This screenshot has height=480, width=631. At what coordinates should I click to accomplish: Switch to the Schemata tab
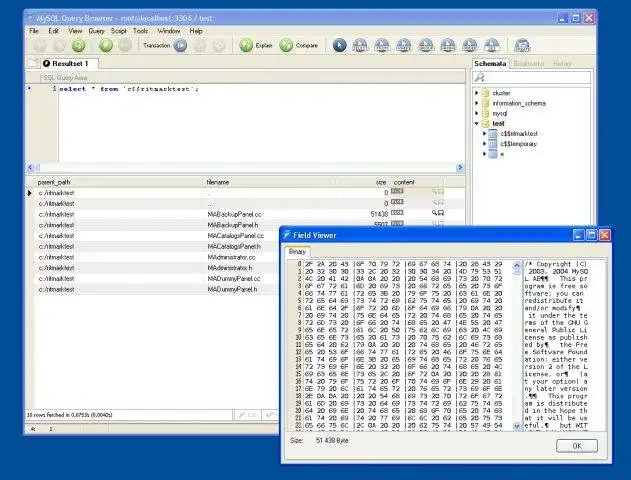[490, 64]
